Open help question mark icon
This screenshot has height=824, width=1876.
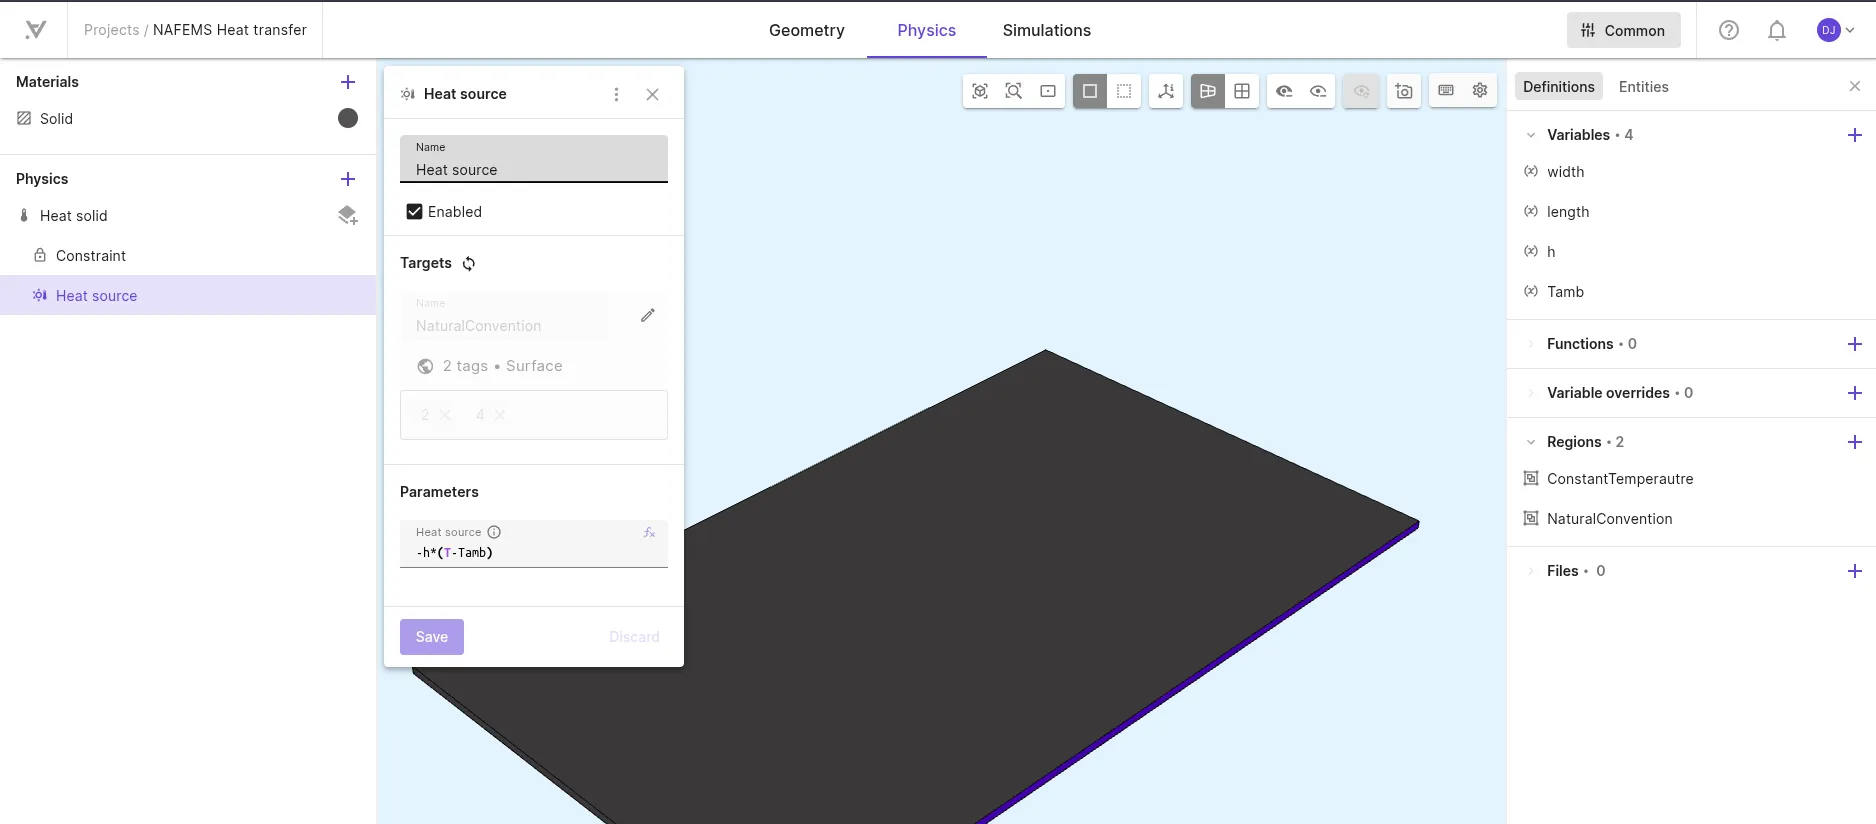pyautogui.click(x=1729, y=30)
